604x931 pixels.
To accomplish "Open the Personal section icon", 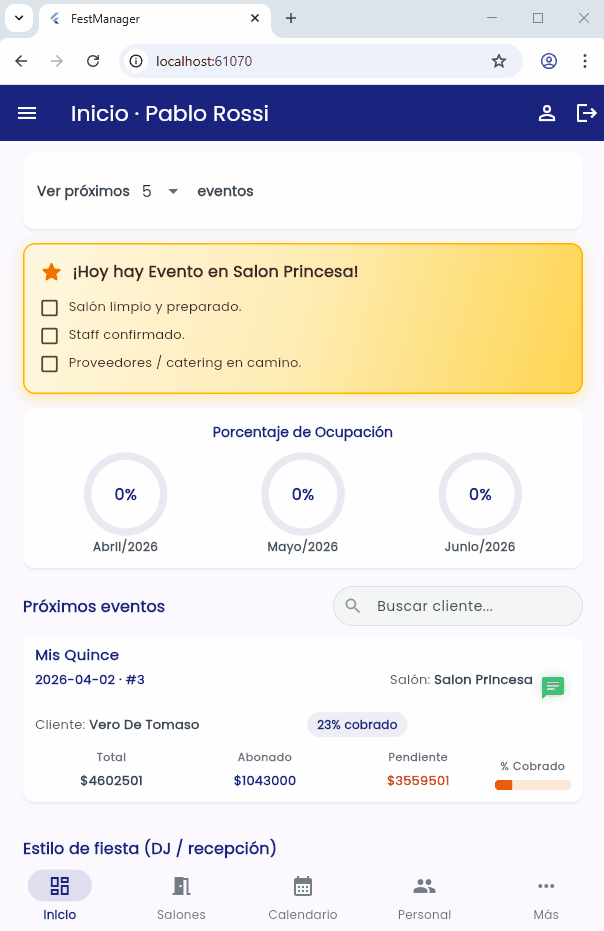I will 424,886.
